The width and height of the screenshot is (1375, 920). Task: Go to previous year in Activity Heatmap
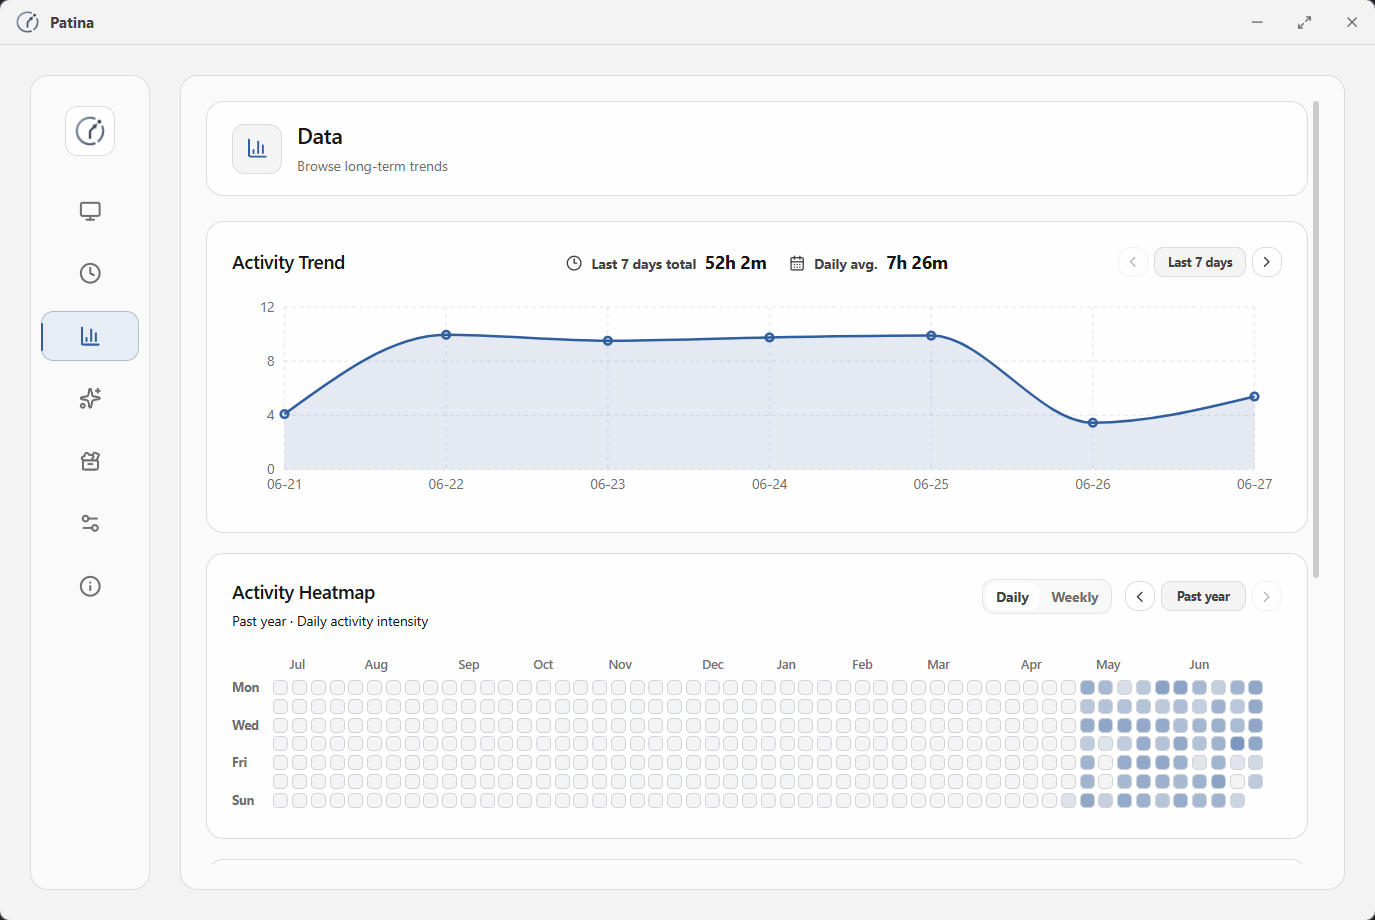pyautogui.click(x=1140, y=596)
